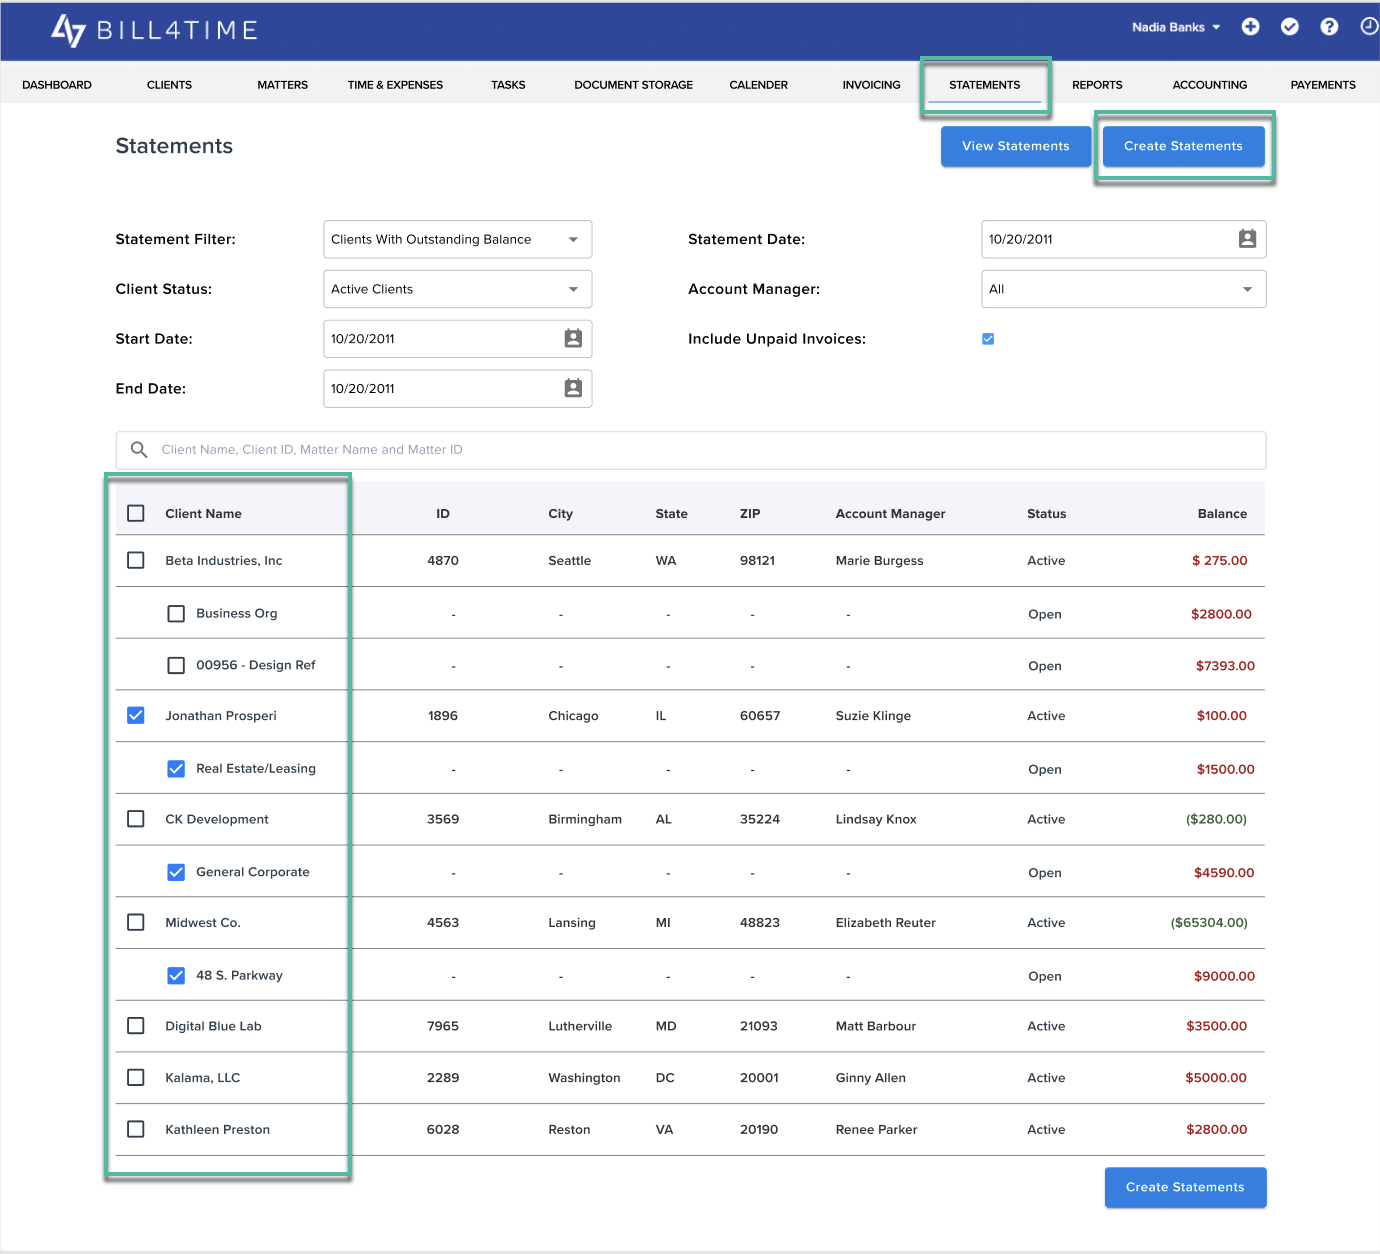Check the CK Development checkbox
1380x1254 pixels.
click(136, 819)
